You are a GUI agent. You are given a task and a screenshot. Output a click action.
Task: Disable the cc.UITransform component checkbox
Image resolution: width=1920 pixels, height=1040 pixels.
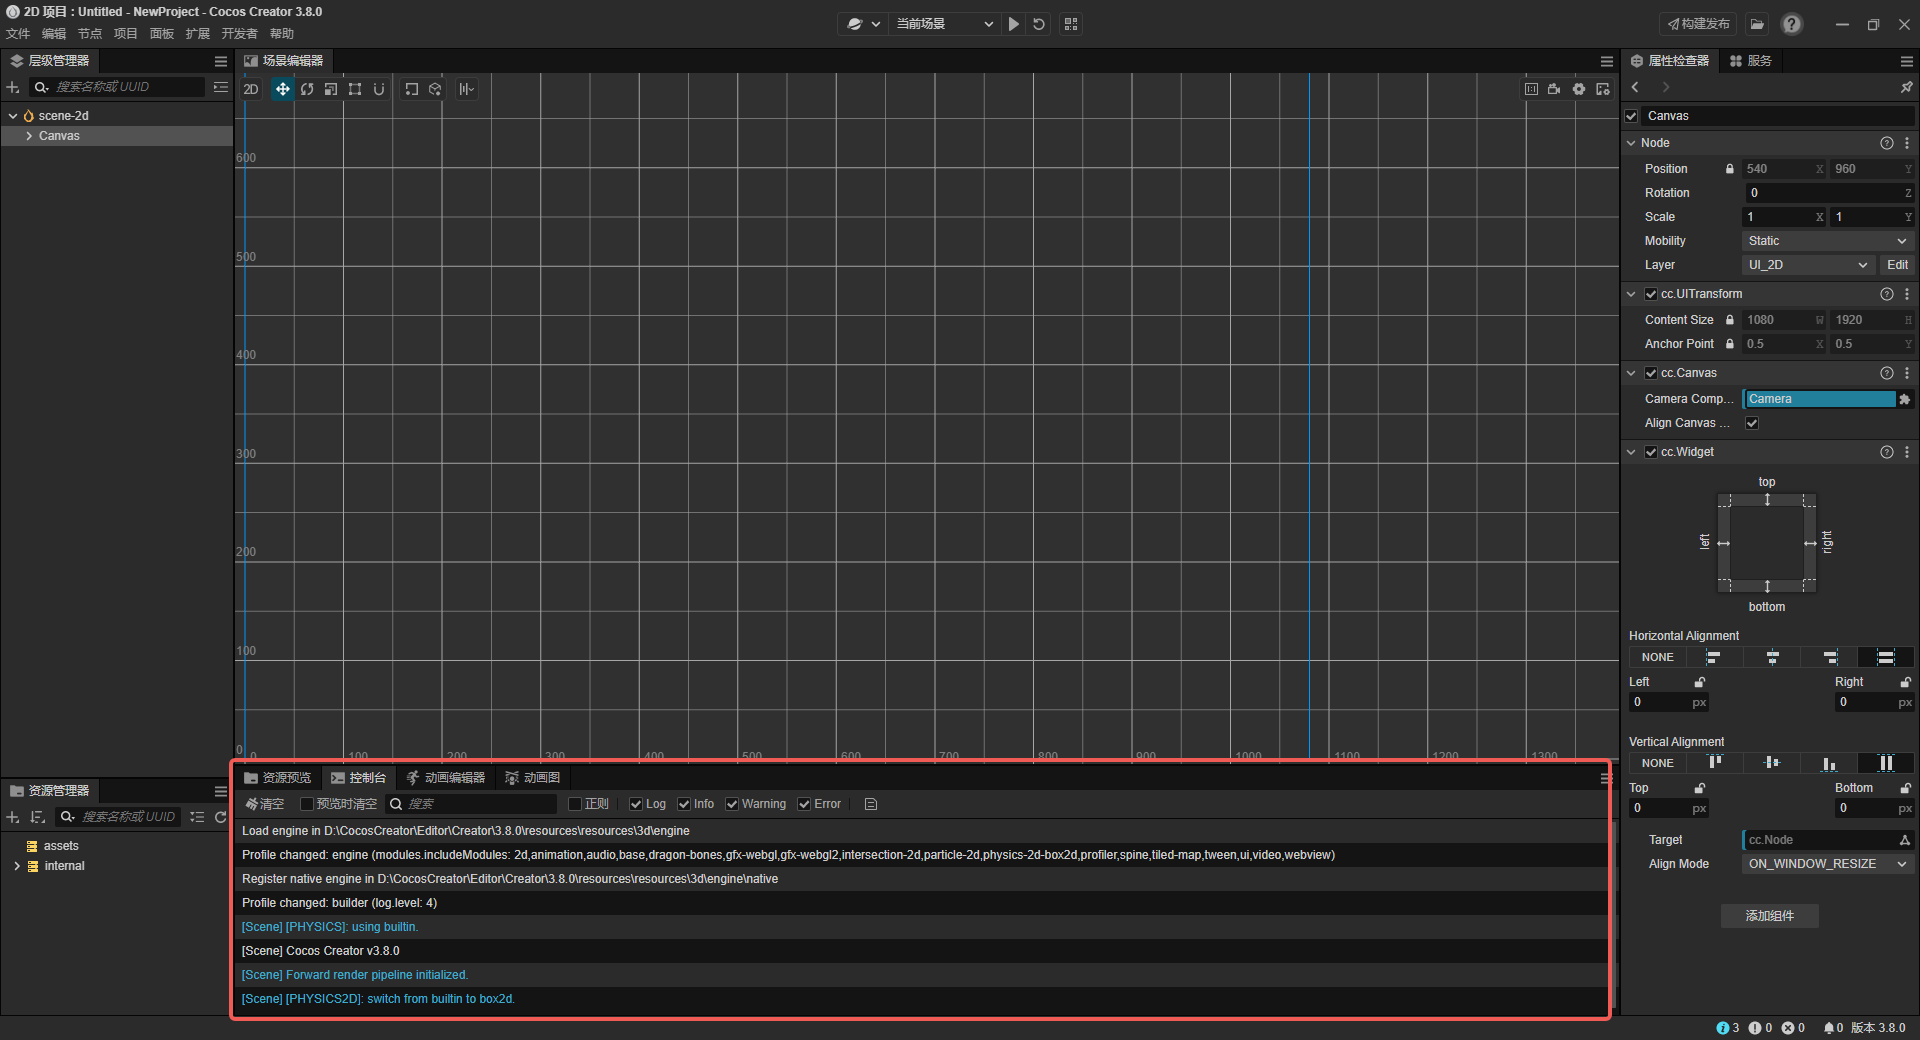[x=1651, y=294]
